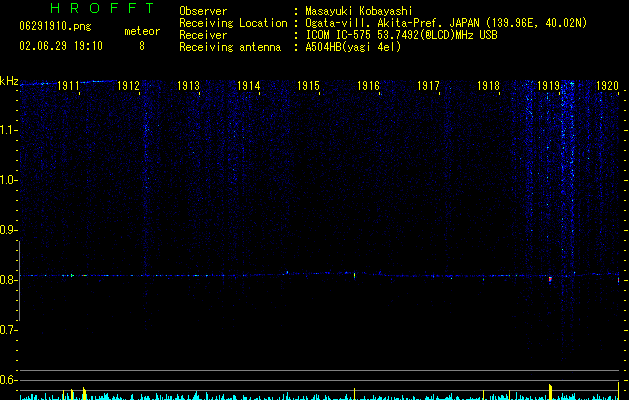The image size is (629, 400).
Task: Click the Receiving antenna label
Action: tap(230, 47)
